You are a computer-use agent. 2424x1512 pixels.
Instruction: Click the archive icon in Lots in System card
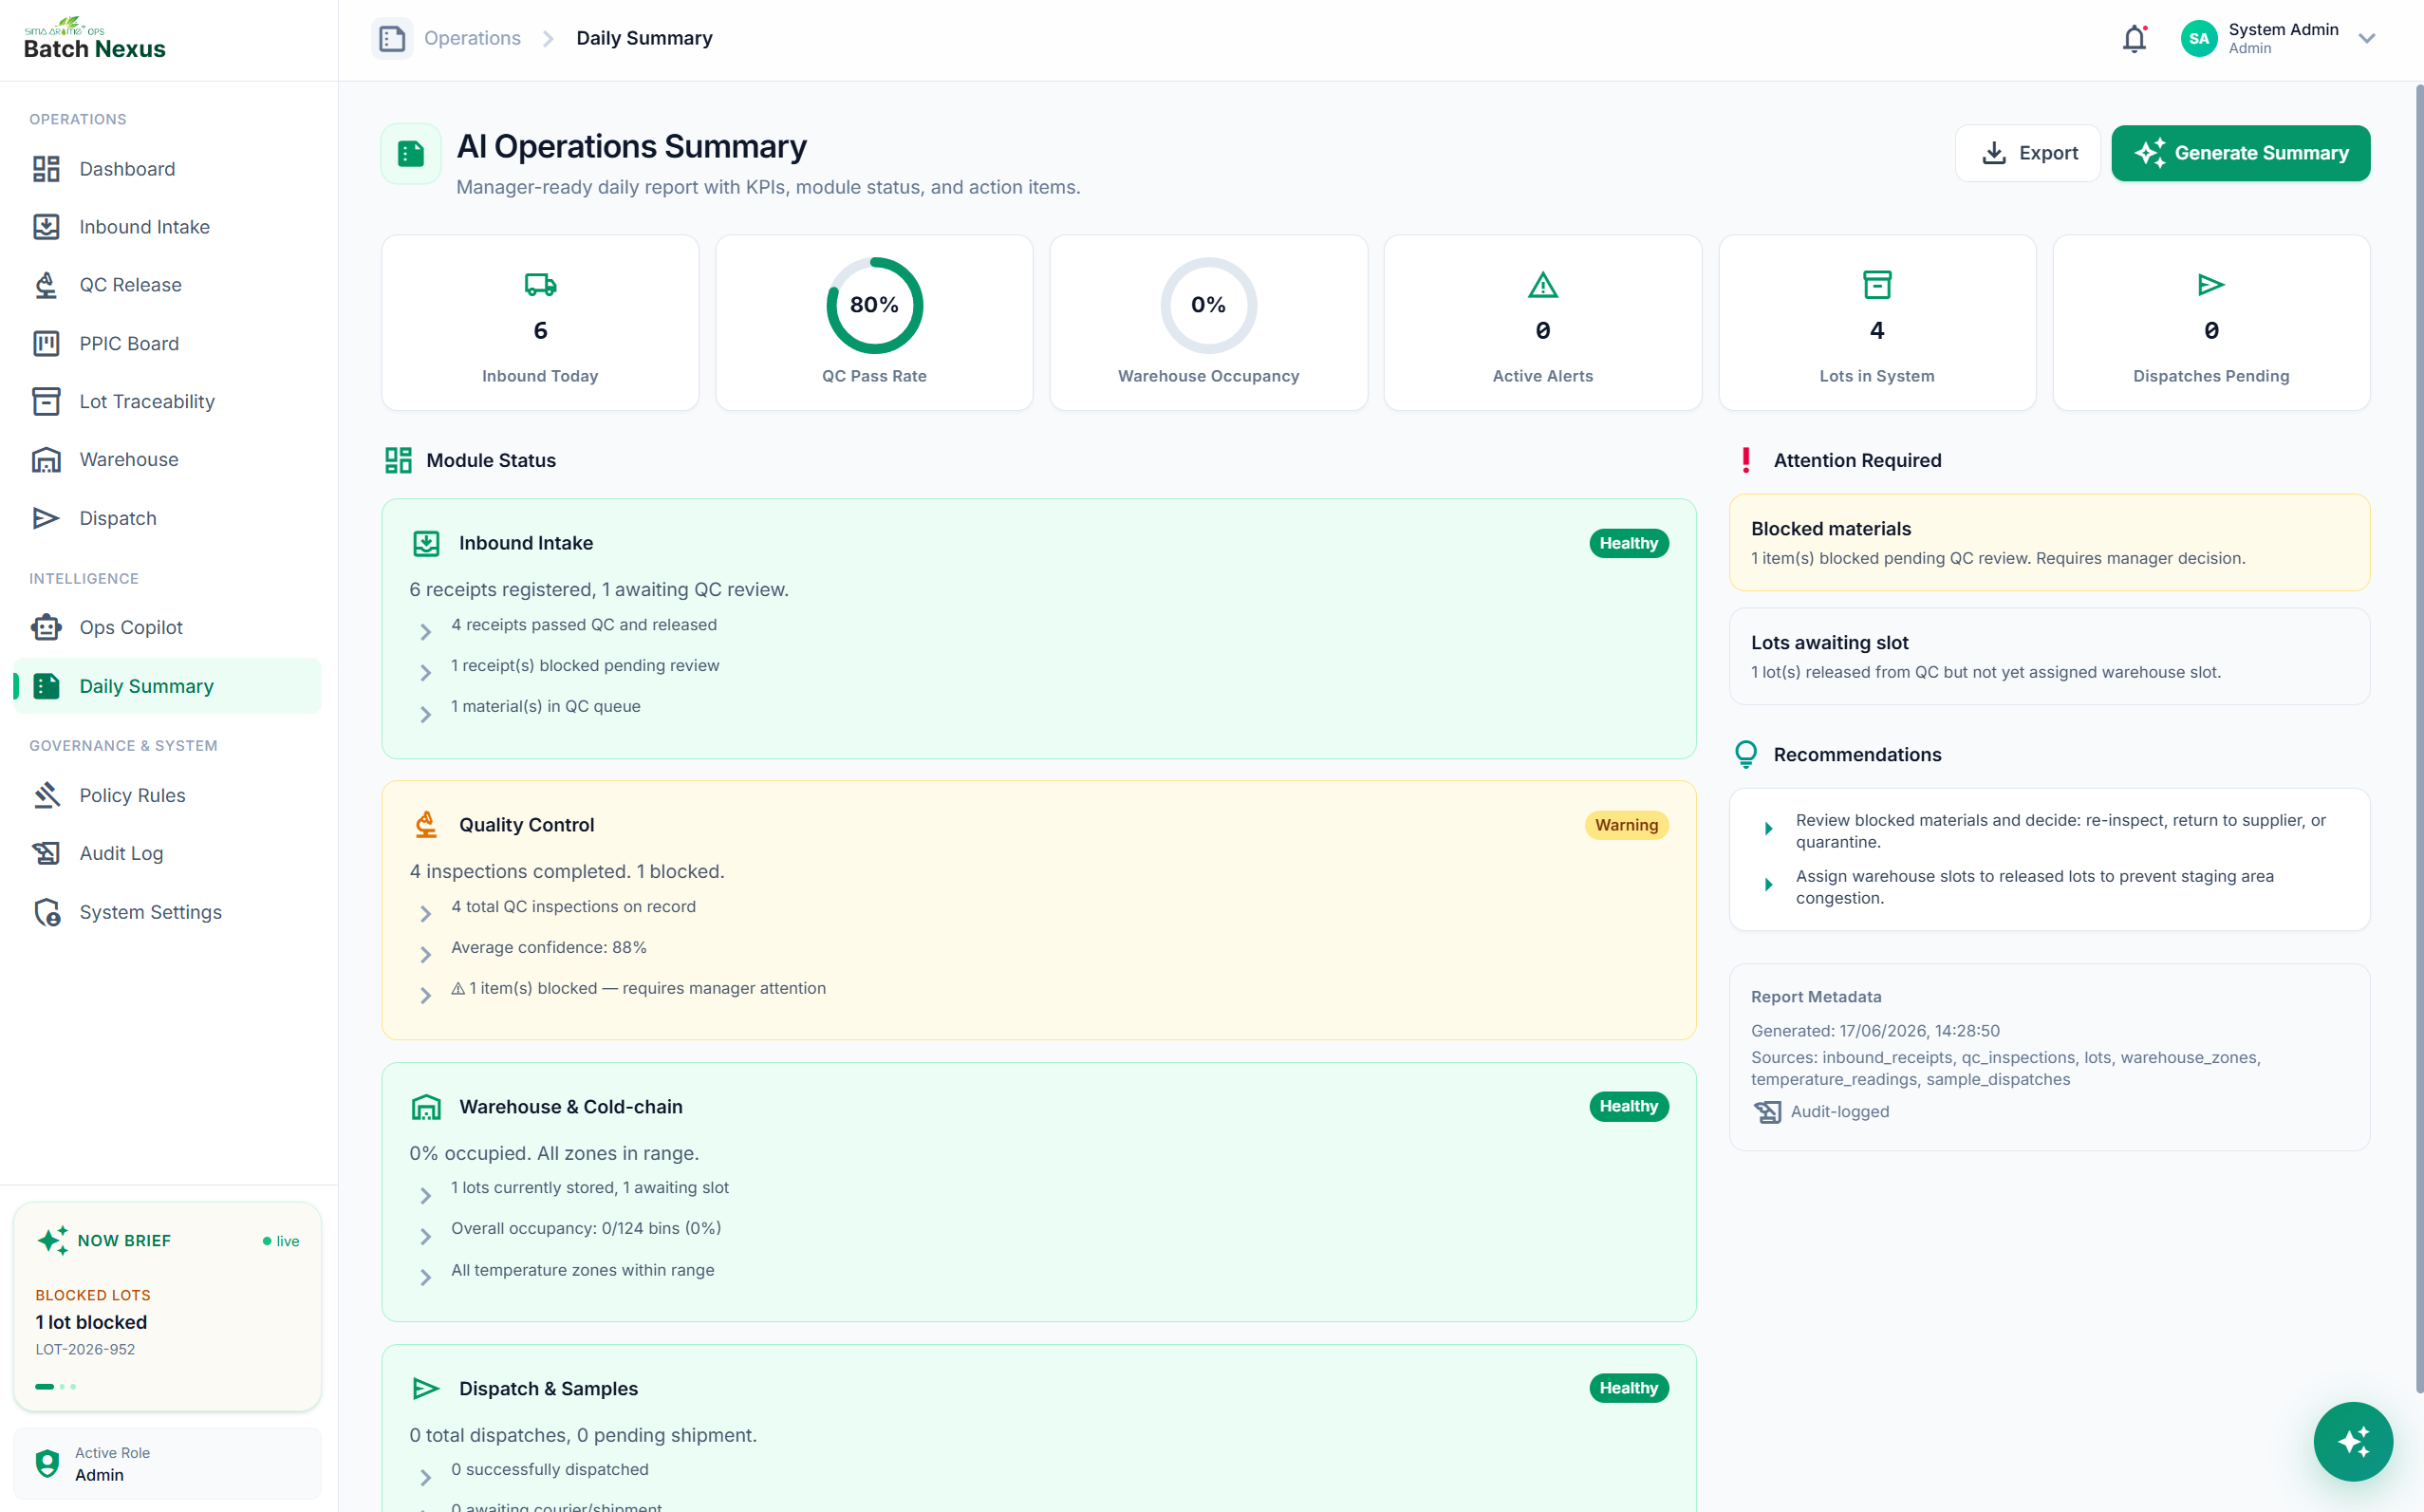[1877, 285]
